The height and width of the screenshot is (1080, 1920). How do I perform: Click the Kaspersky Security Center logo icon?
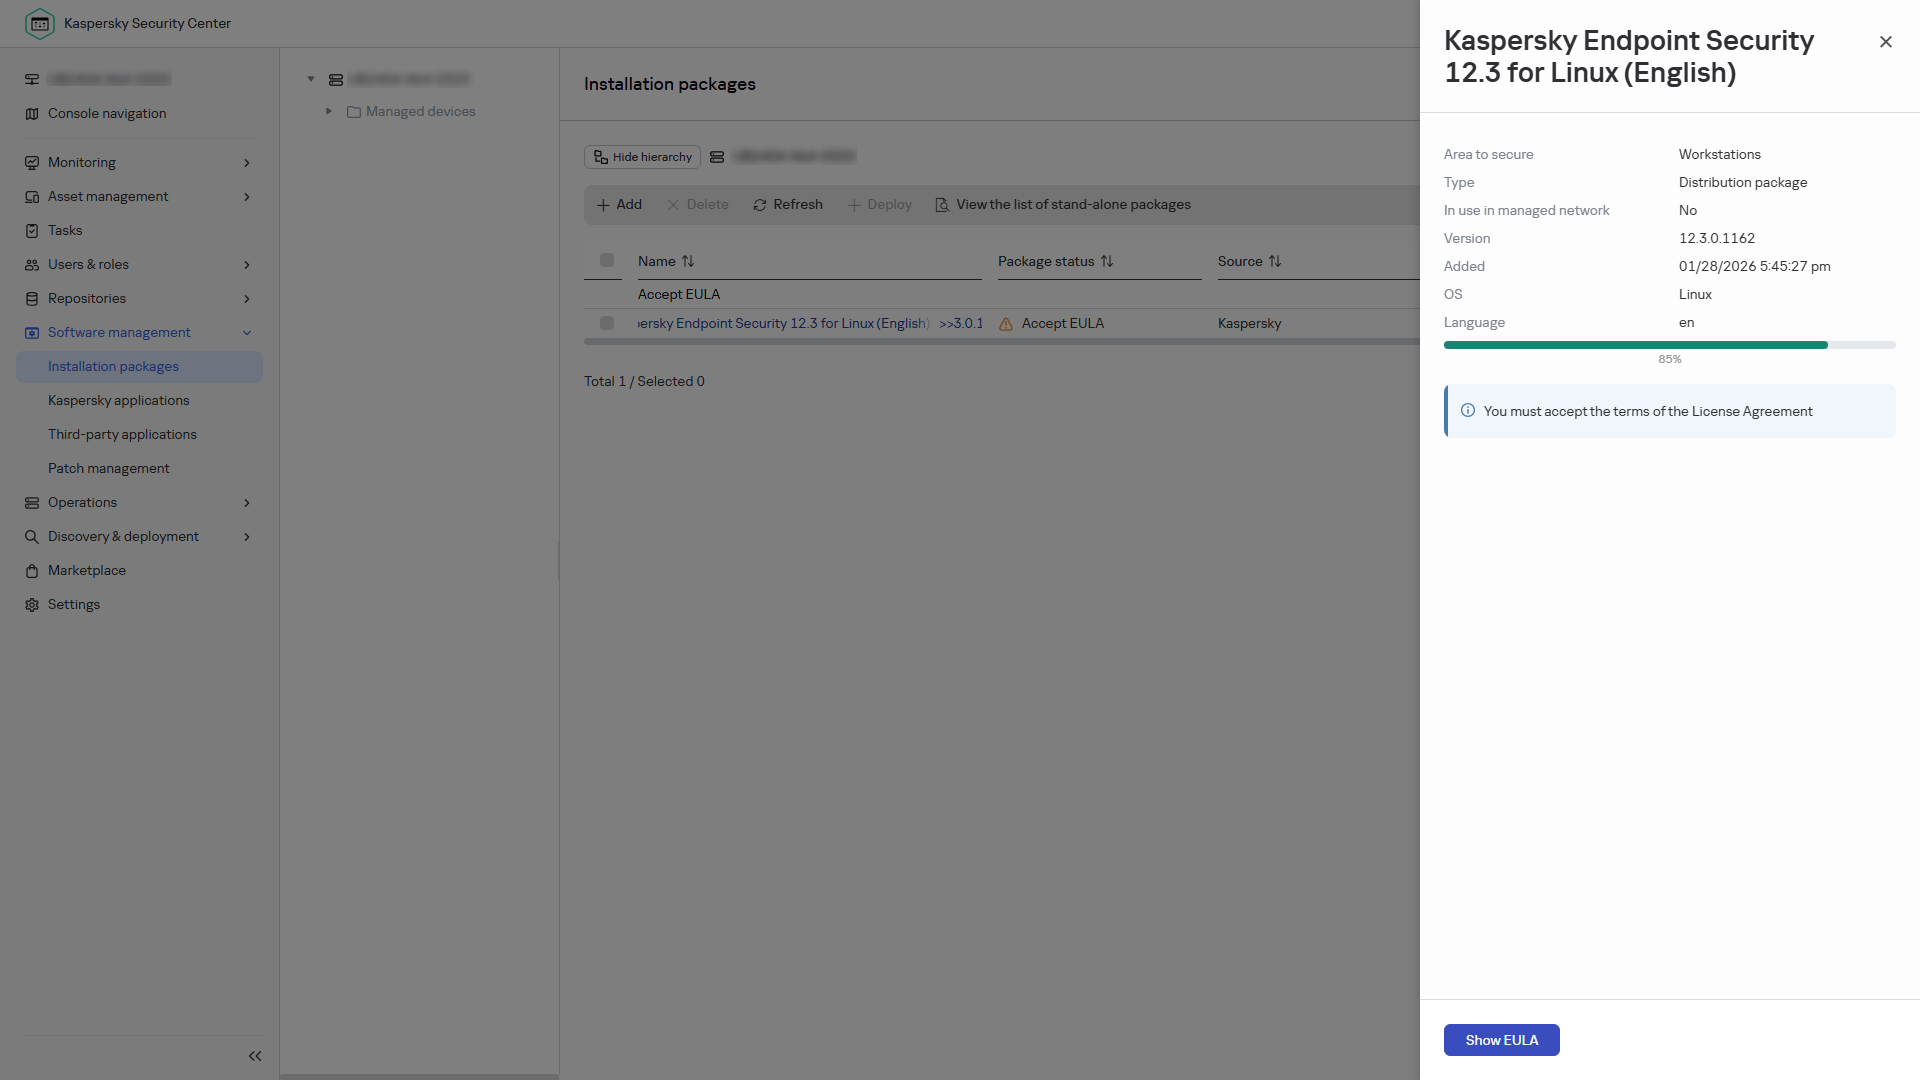click(x=39, y=23)
